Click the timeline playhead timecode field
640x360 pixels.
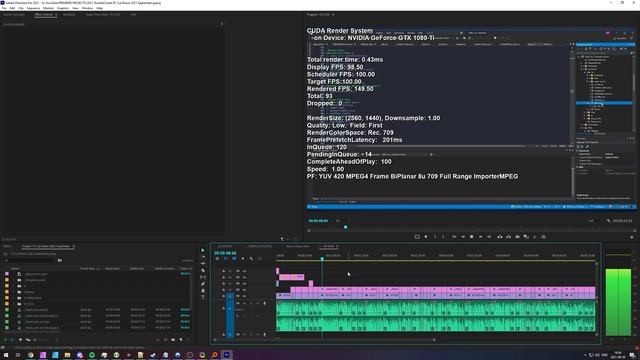click(x=225, y=253)
